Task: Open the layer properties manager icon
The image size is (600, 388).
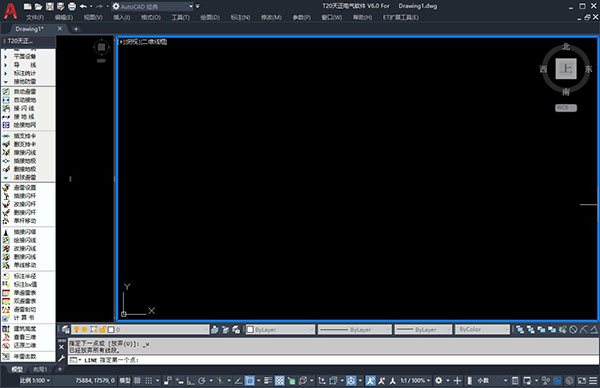Action: click(65, 329)
